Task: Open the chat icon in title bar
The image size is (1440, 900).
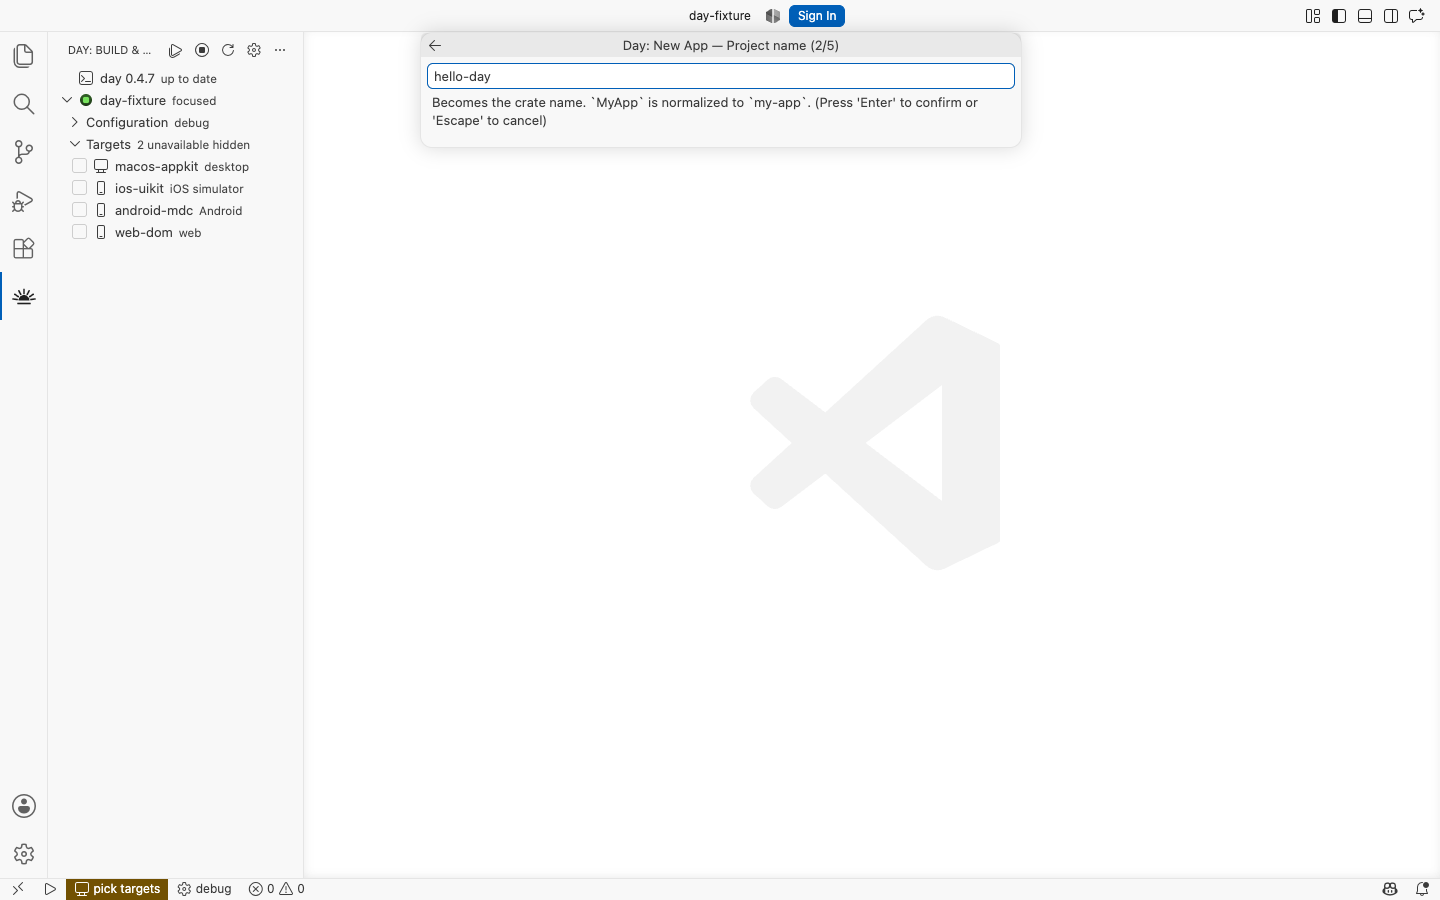Action: [x=1417, y=16]
